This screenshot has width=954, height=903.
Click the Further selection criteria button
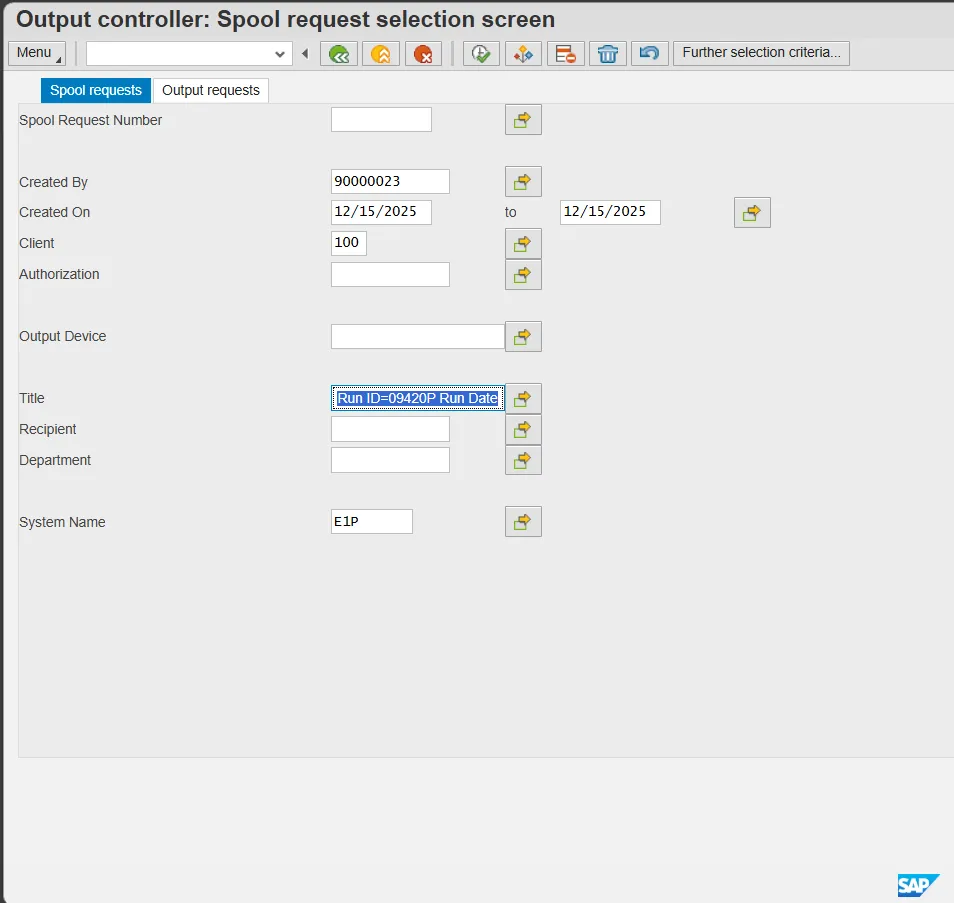click(761, 53)
